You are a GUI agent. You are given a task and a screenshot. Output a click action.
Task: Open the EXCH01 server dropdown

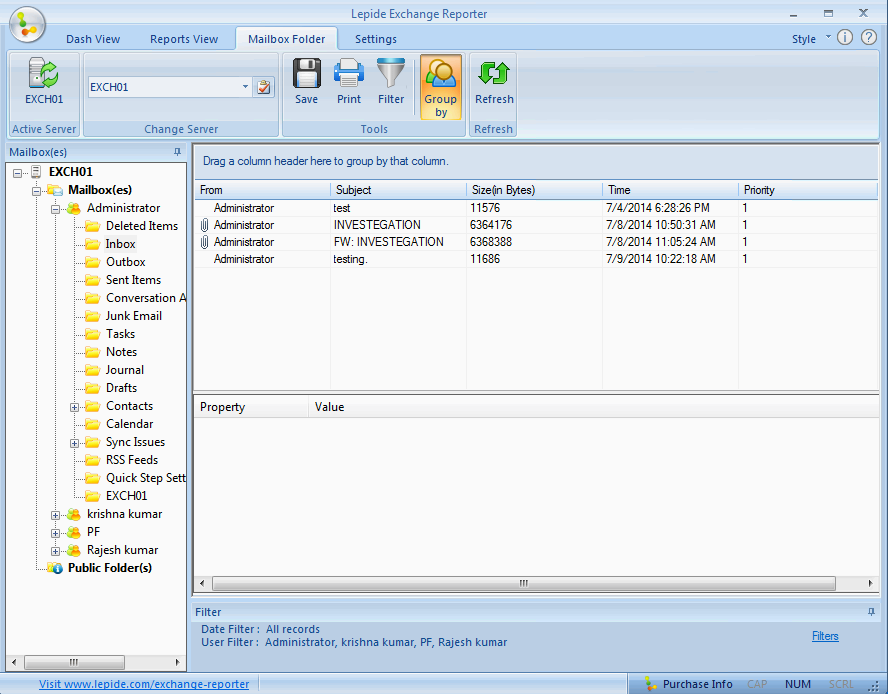coord(245,87)
